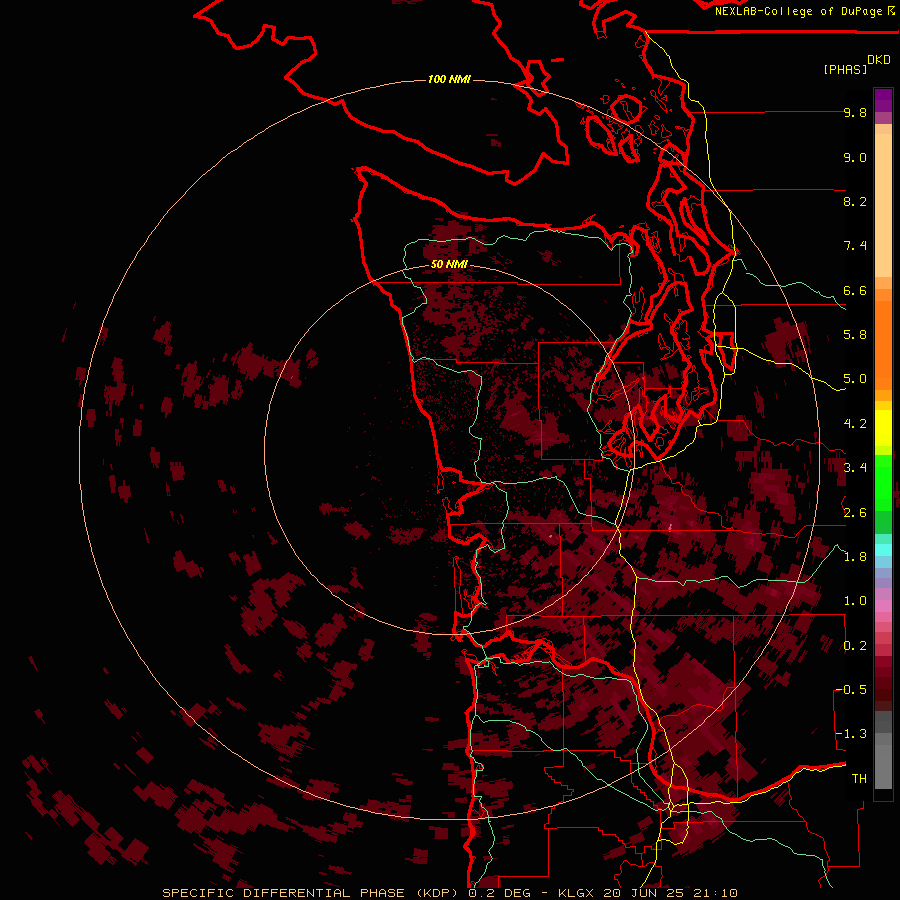Select the 9.0 scale value
This screenshot has height=900, width=900.
pos(855,157)
